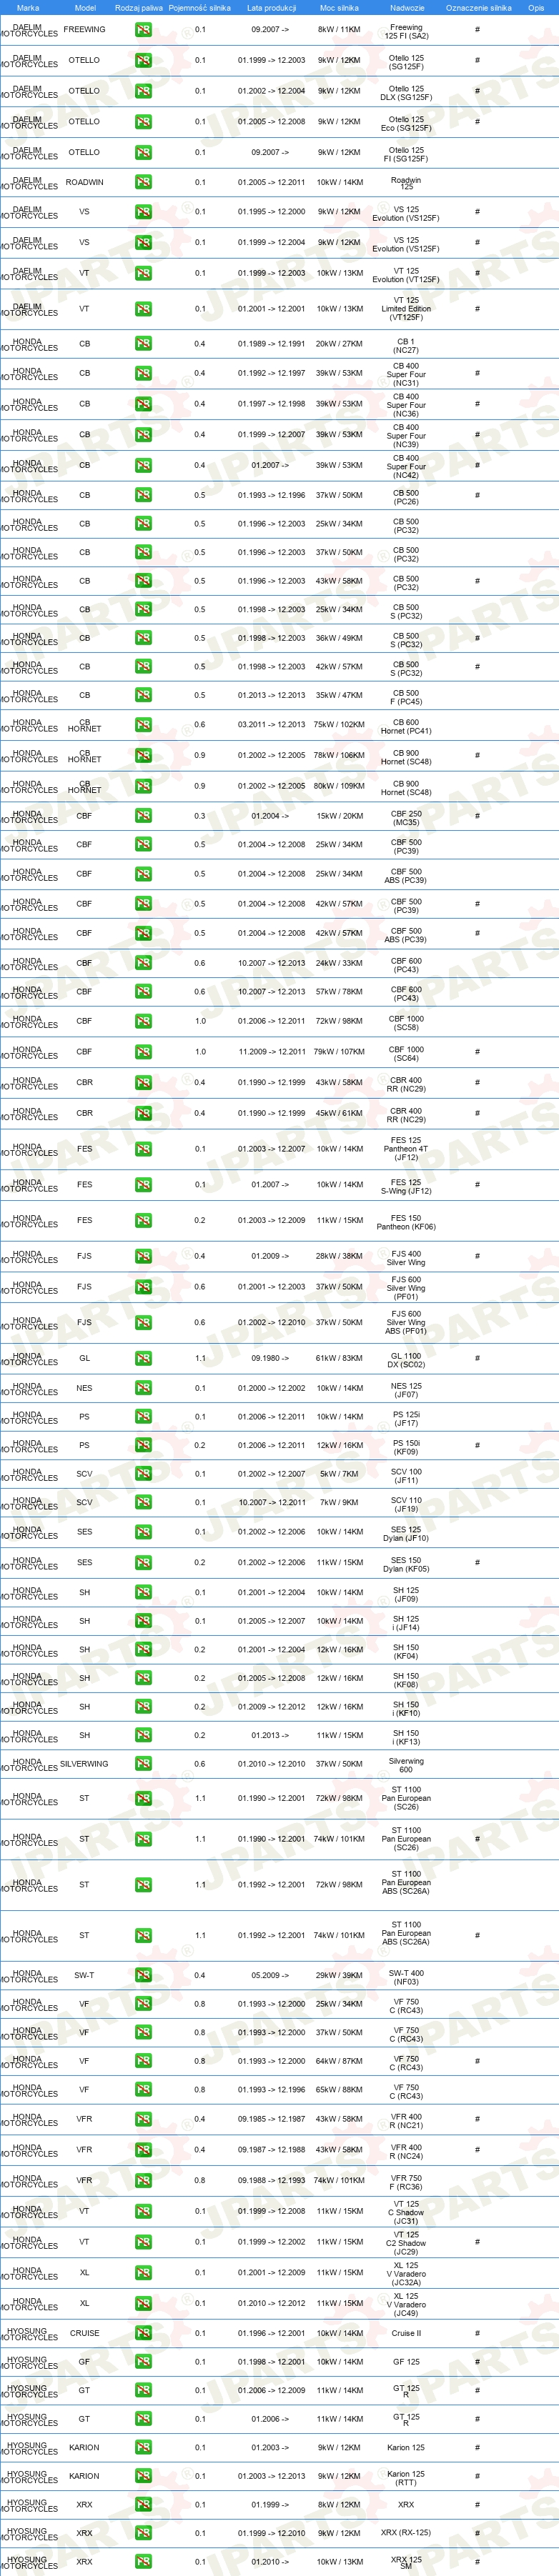The width and height of the screenshot is (559, 2576).
Task: Click petrol icon in XRX 125 SM row
Action: pyautogui.click(x=143, y=2562)
